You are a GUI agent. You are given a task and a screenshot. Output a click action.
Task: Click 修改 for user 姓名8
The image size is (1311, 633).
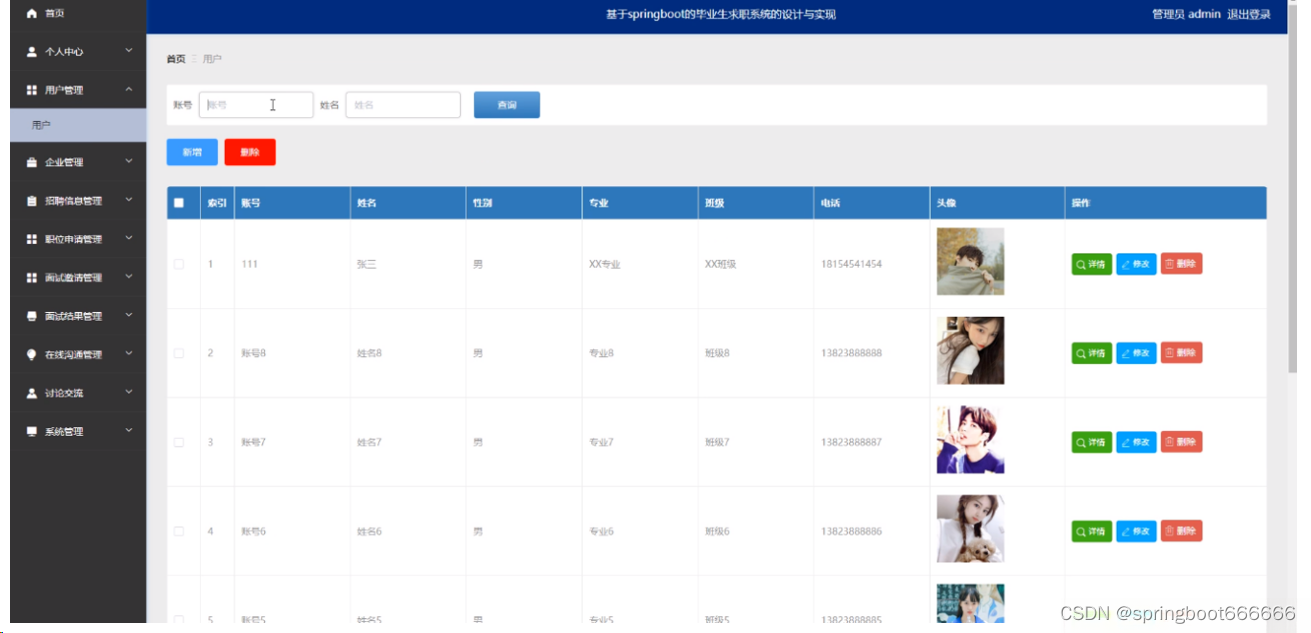pos(1136,353)
